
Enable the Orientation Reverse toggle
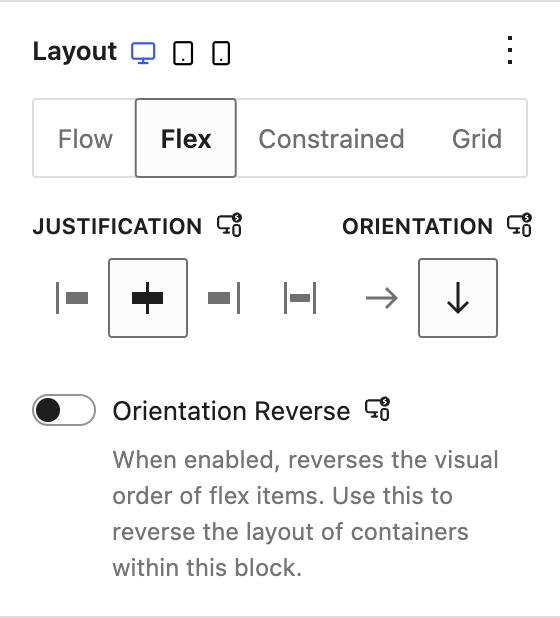pyautogui.click(x=64, y=410)
